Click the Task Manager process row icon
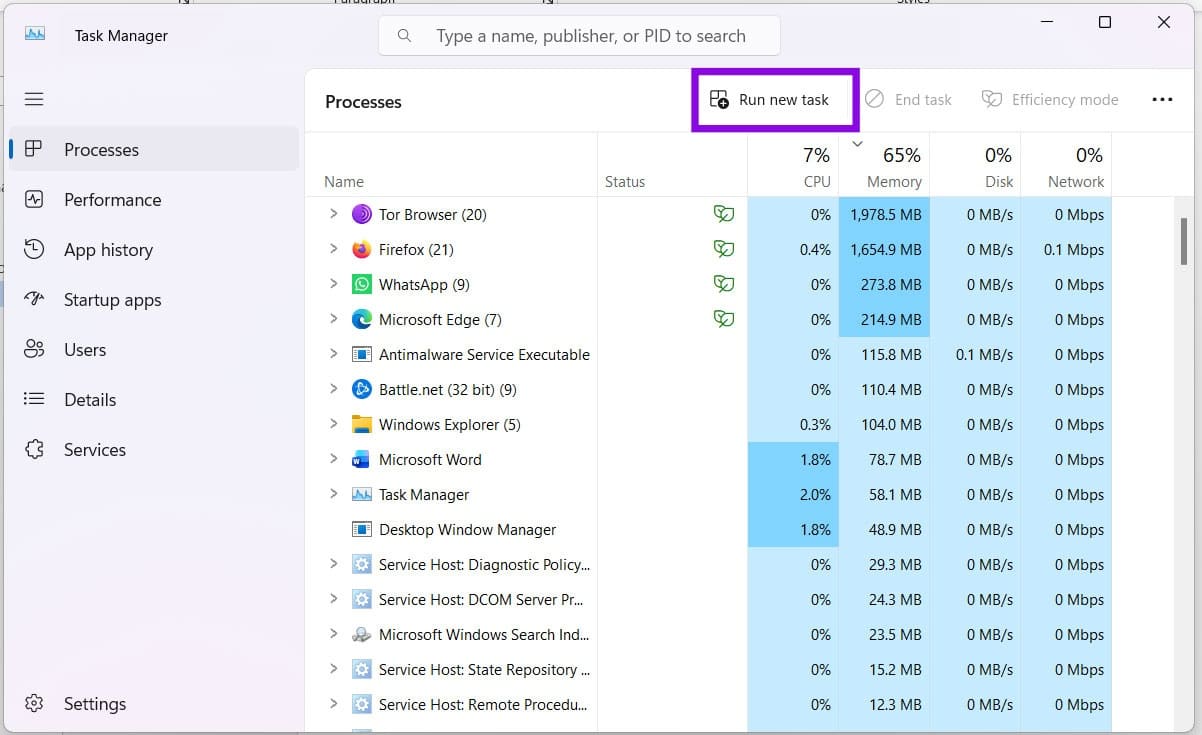The image size is (1202, 735). point(362,494)
